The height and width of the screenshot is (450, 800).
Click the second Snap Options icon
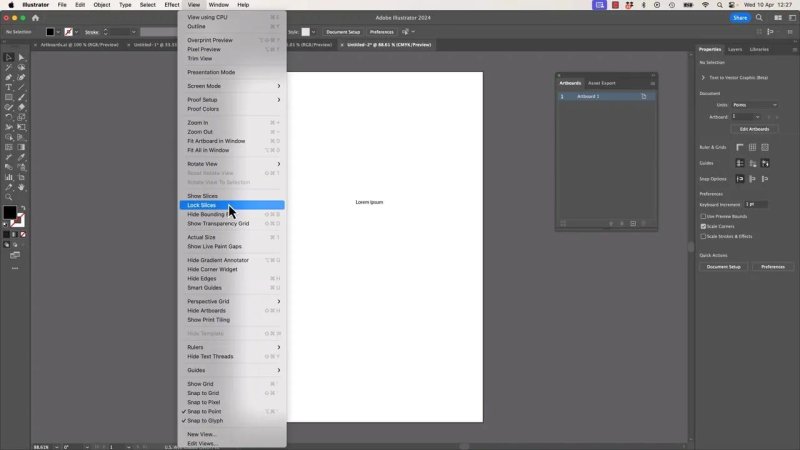pyautogui.click(x=753, y=179)
